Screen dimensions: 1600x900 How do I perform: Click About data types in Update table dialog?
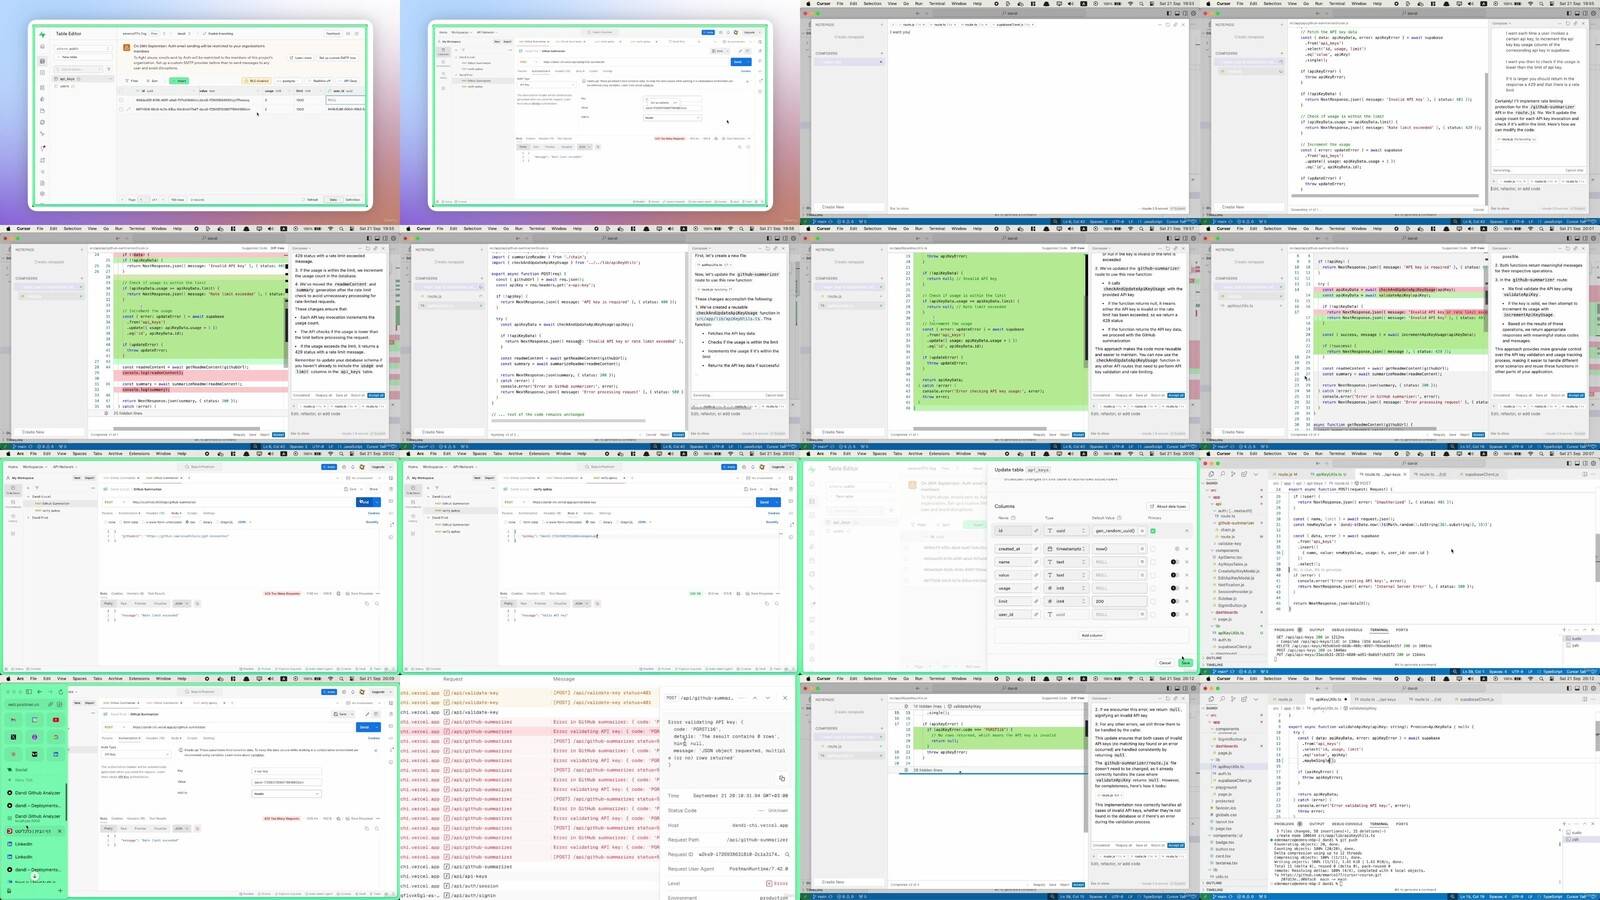pos(1168,507)
